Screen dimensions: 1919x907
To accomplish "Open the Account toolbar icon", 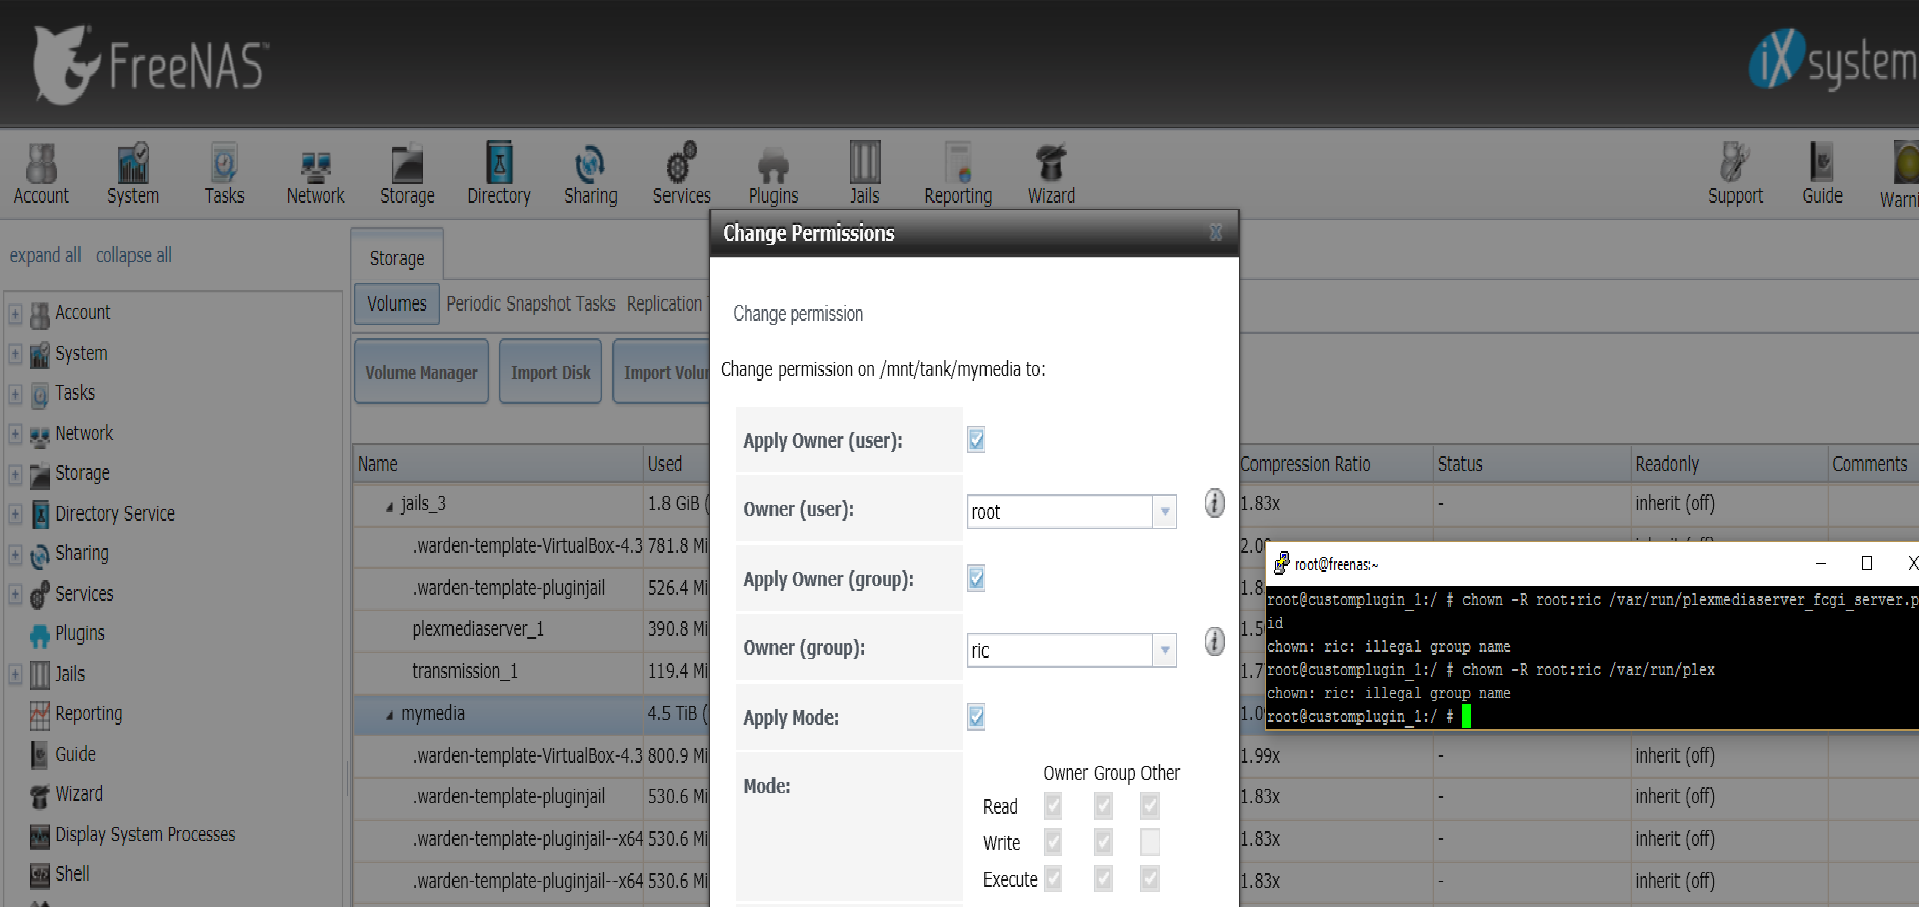I will point(41,174).
